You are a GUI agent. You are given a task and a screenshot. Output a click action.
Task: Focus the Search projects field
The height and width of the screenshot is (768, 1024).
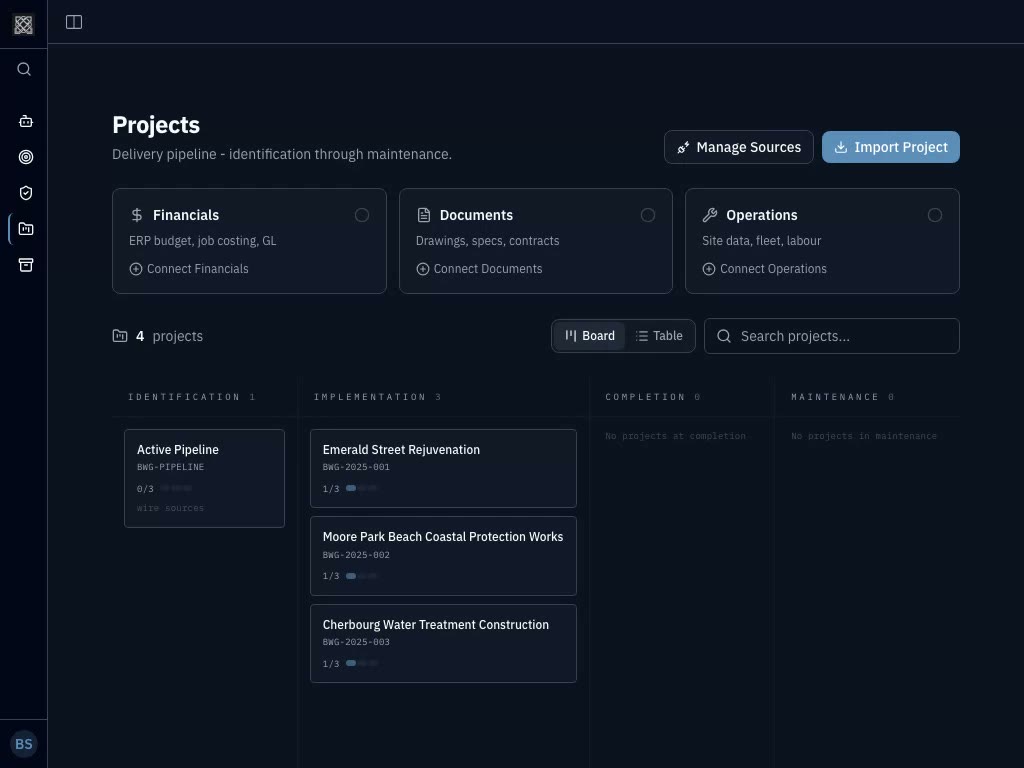pos(831,336)
